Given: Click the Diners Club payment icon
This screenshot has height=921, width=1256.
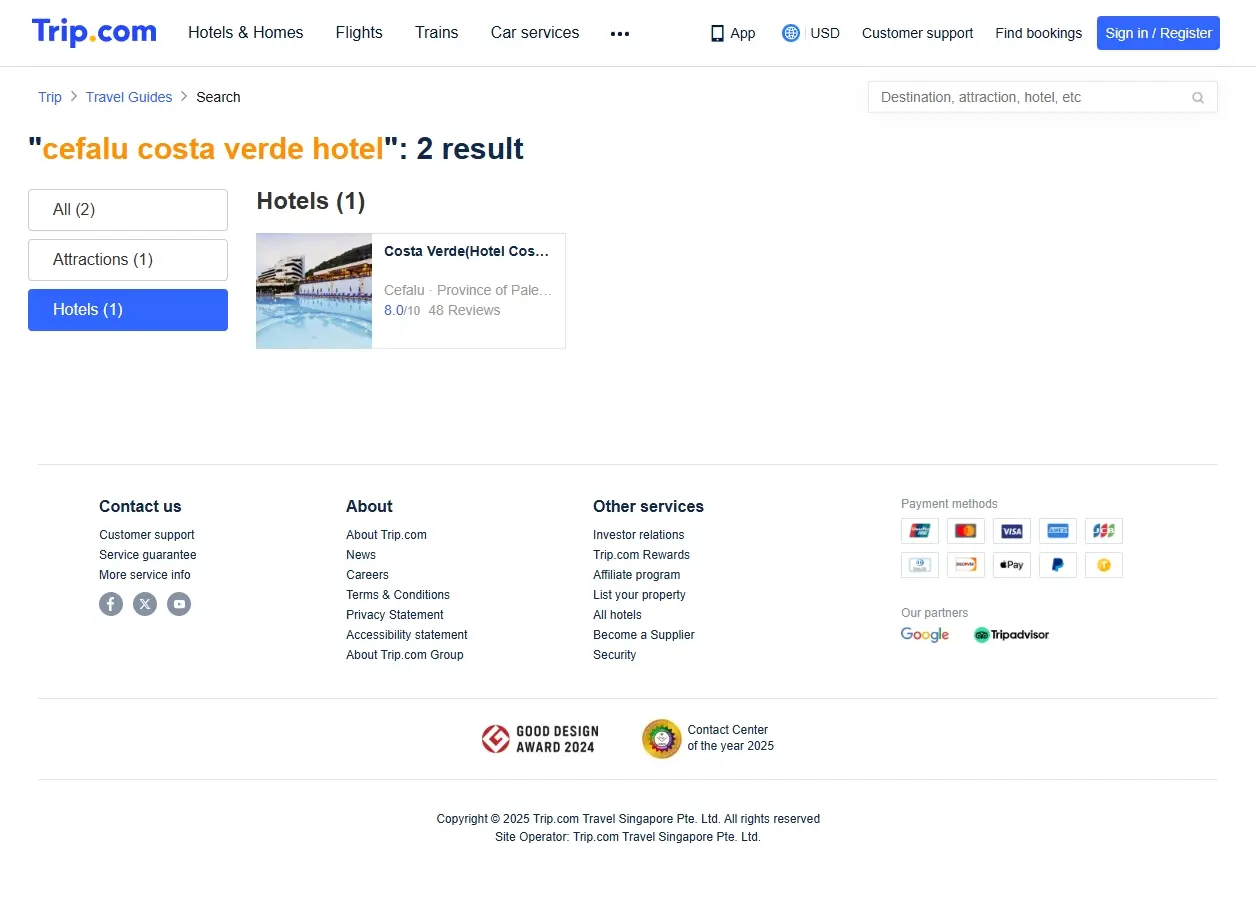Looking at the screenshot, I should coord(920,565).
